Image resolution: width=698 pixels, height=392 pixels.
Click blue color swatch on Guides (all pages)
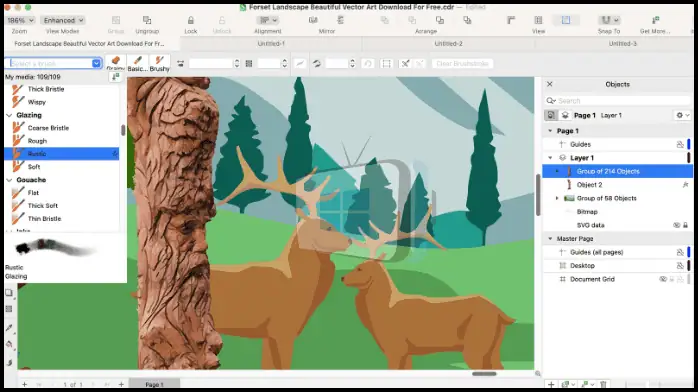[689, 252]
